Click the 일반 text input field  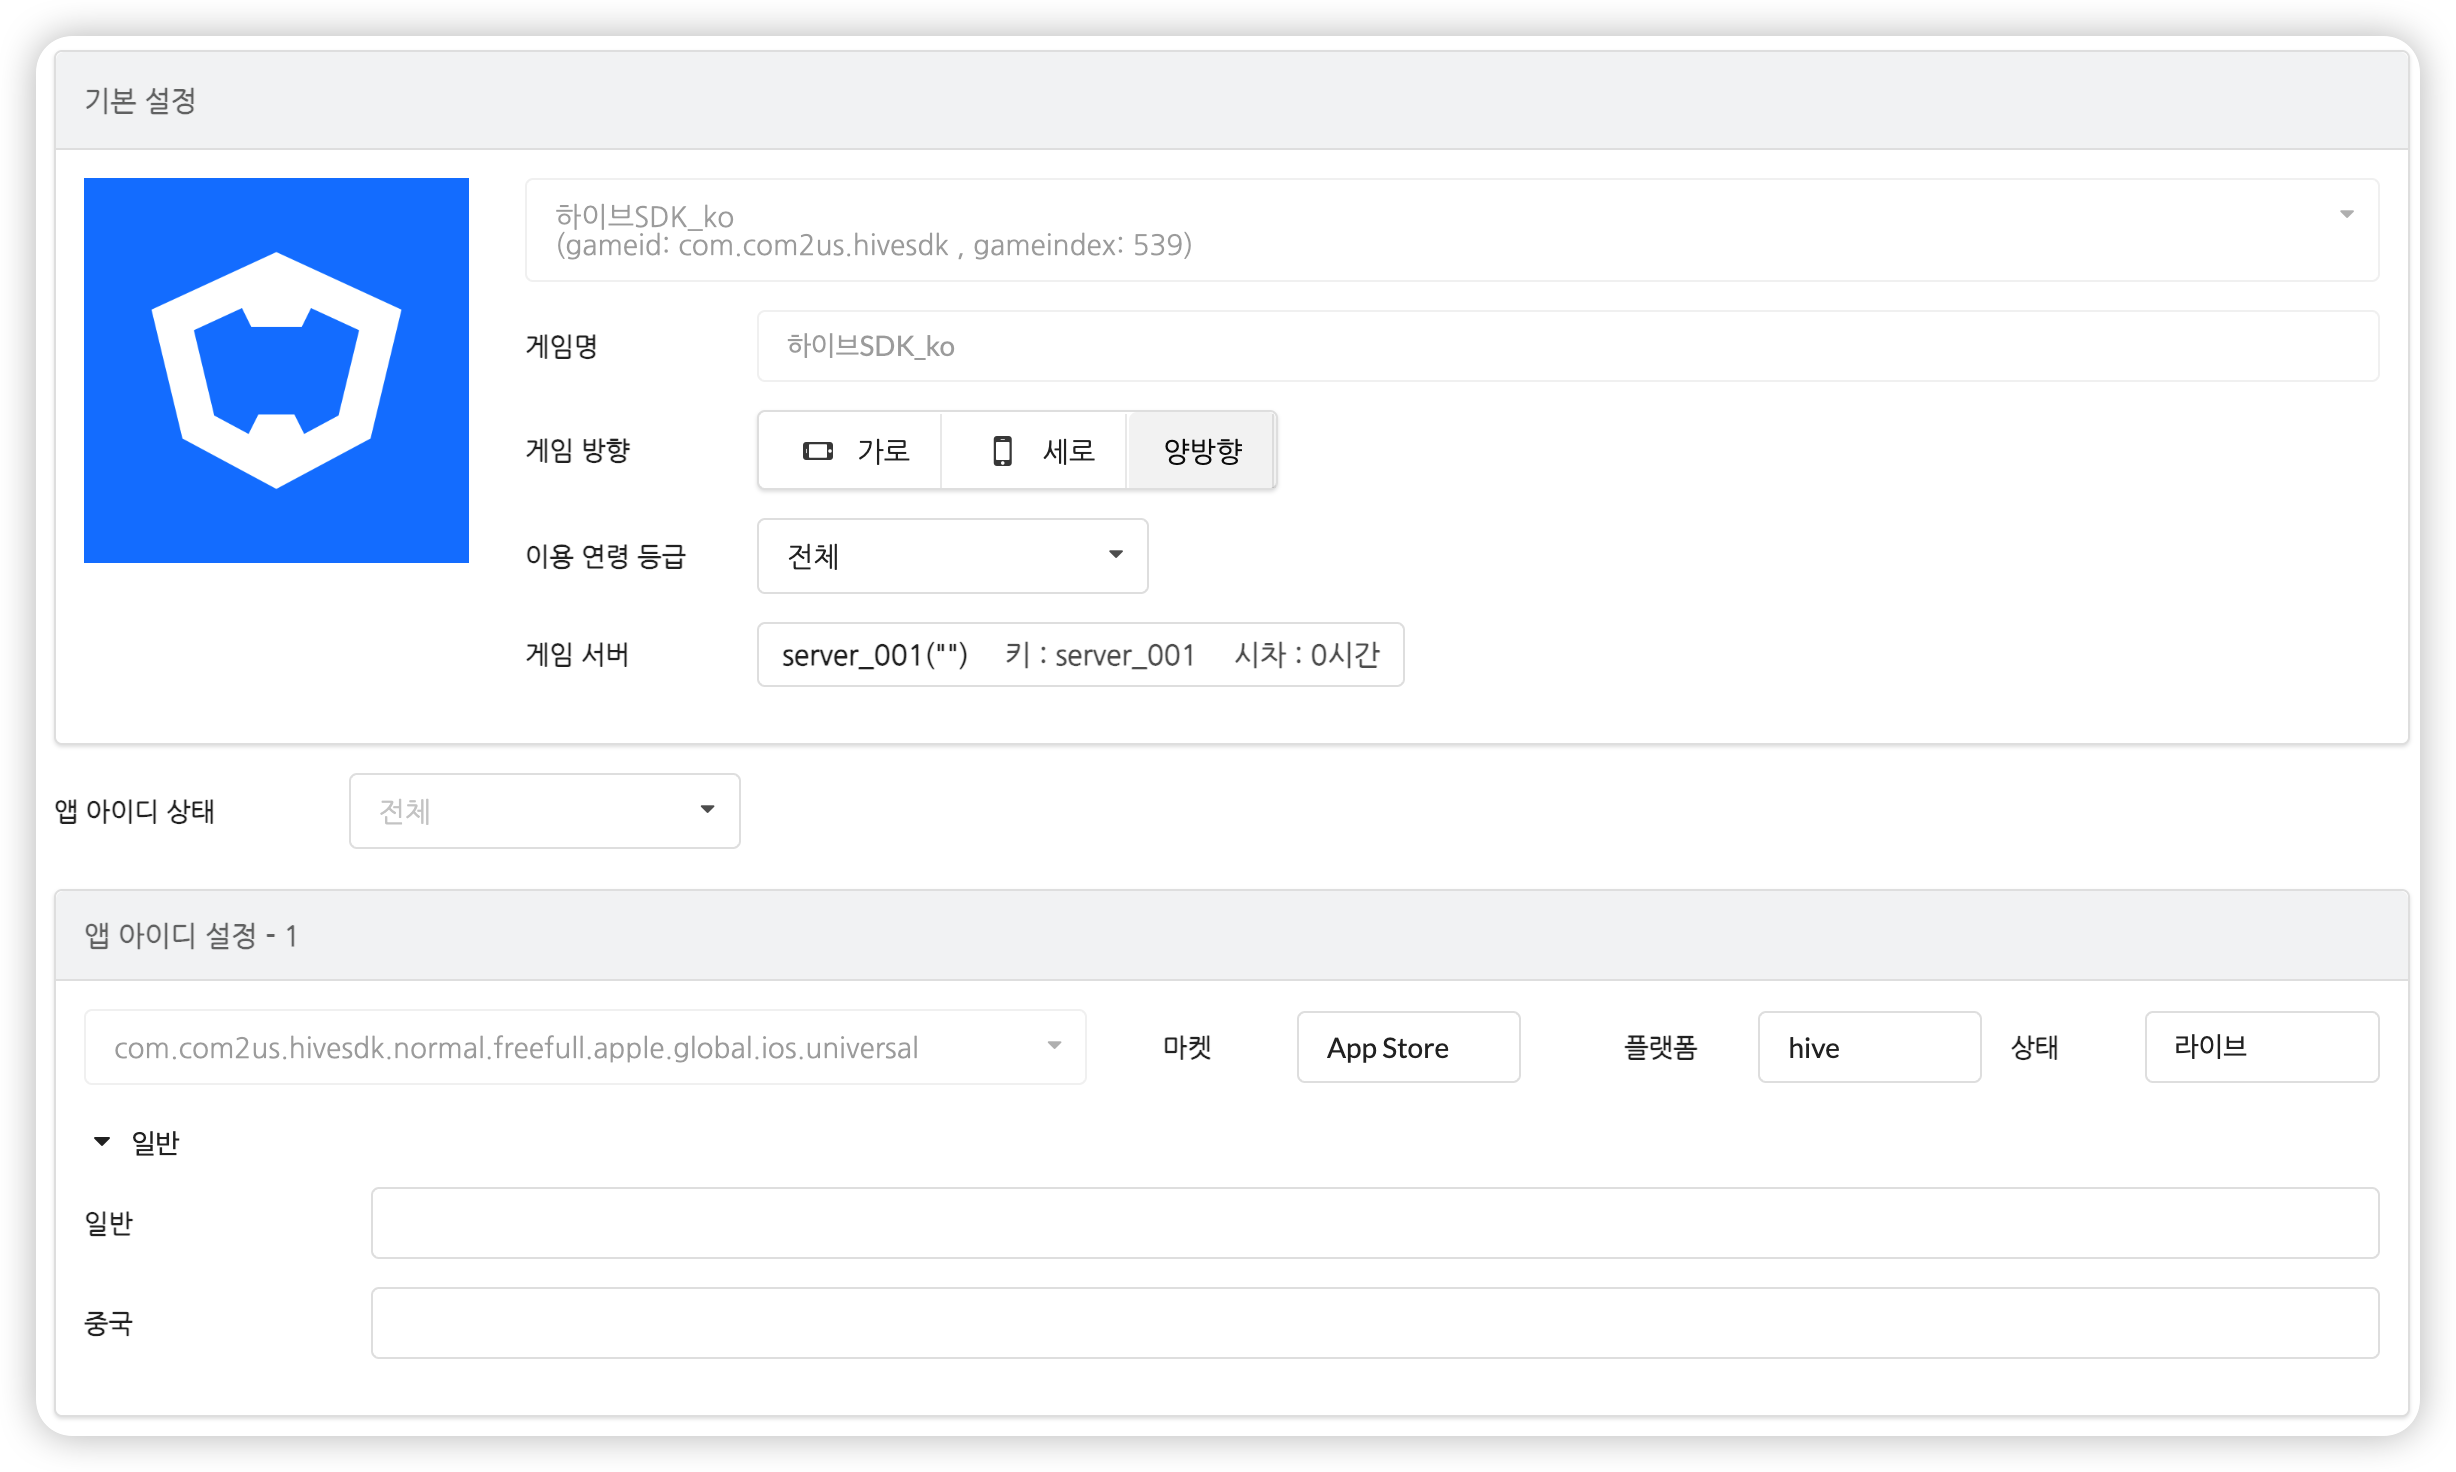[1374, 1223]
